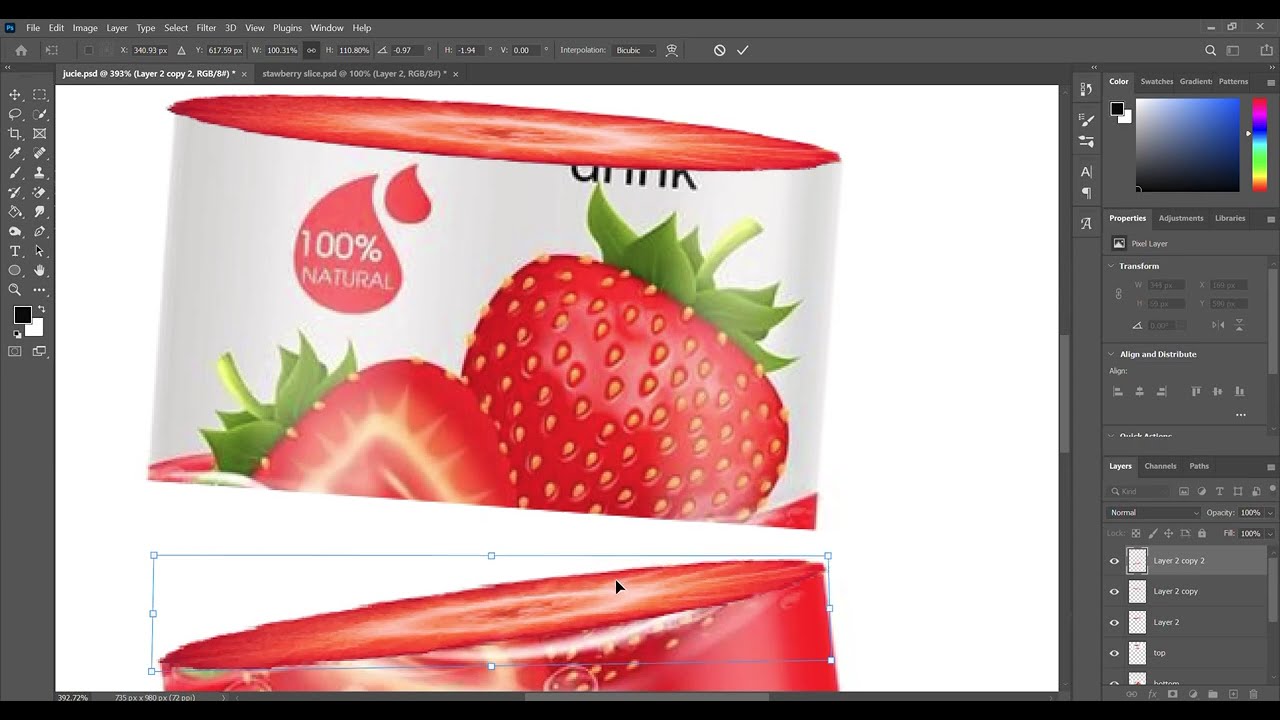Toggle the width-height link in options bar
Image resolution: width=1280 pixels, height=720 pixels.
click(311, 50)
